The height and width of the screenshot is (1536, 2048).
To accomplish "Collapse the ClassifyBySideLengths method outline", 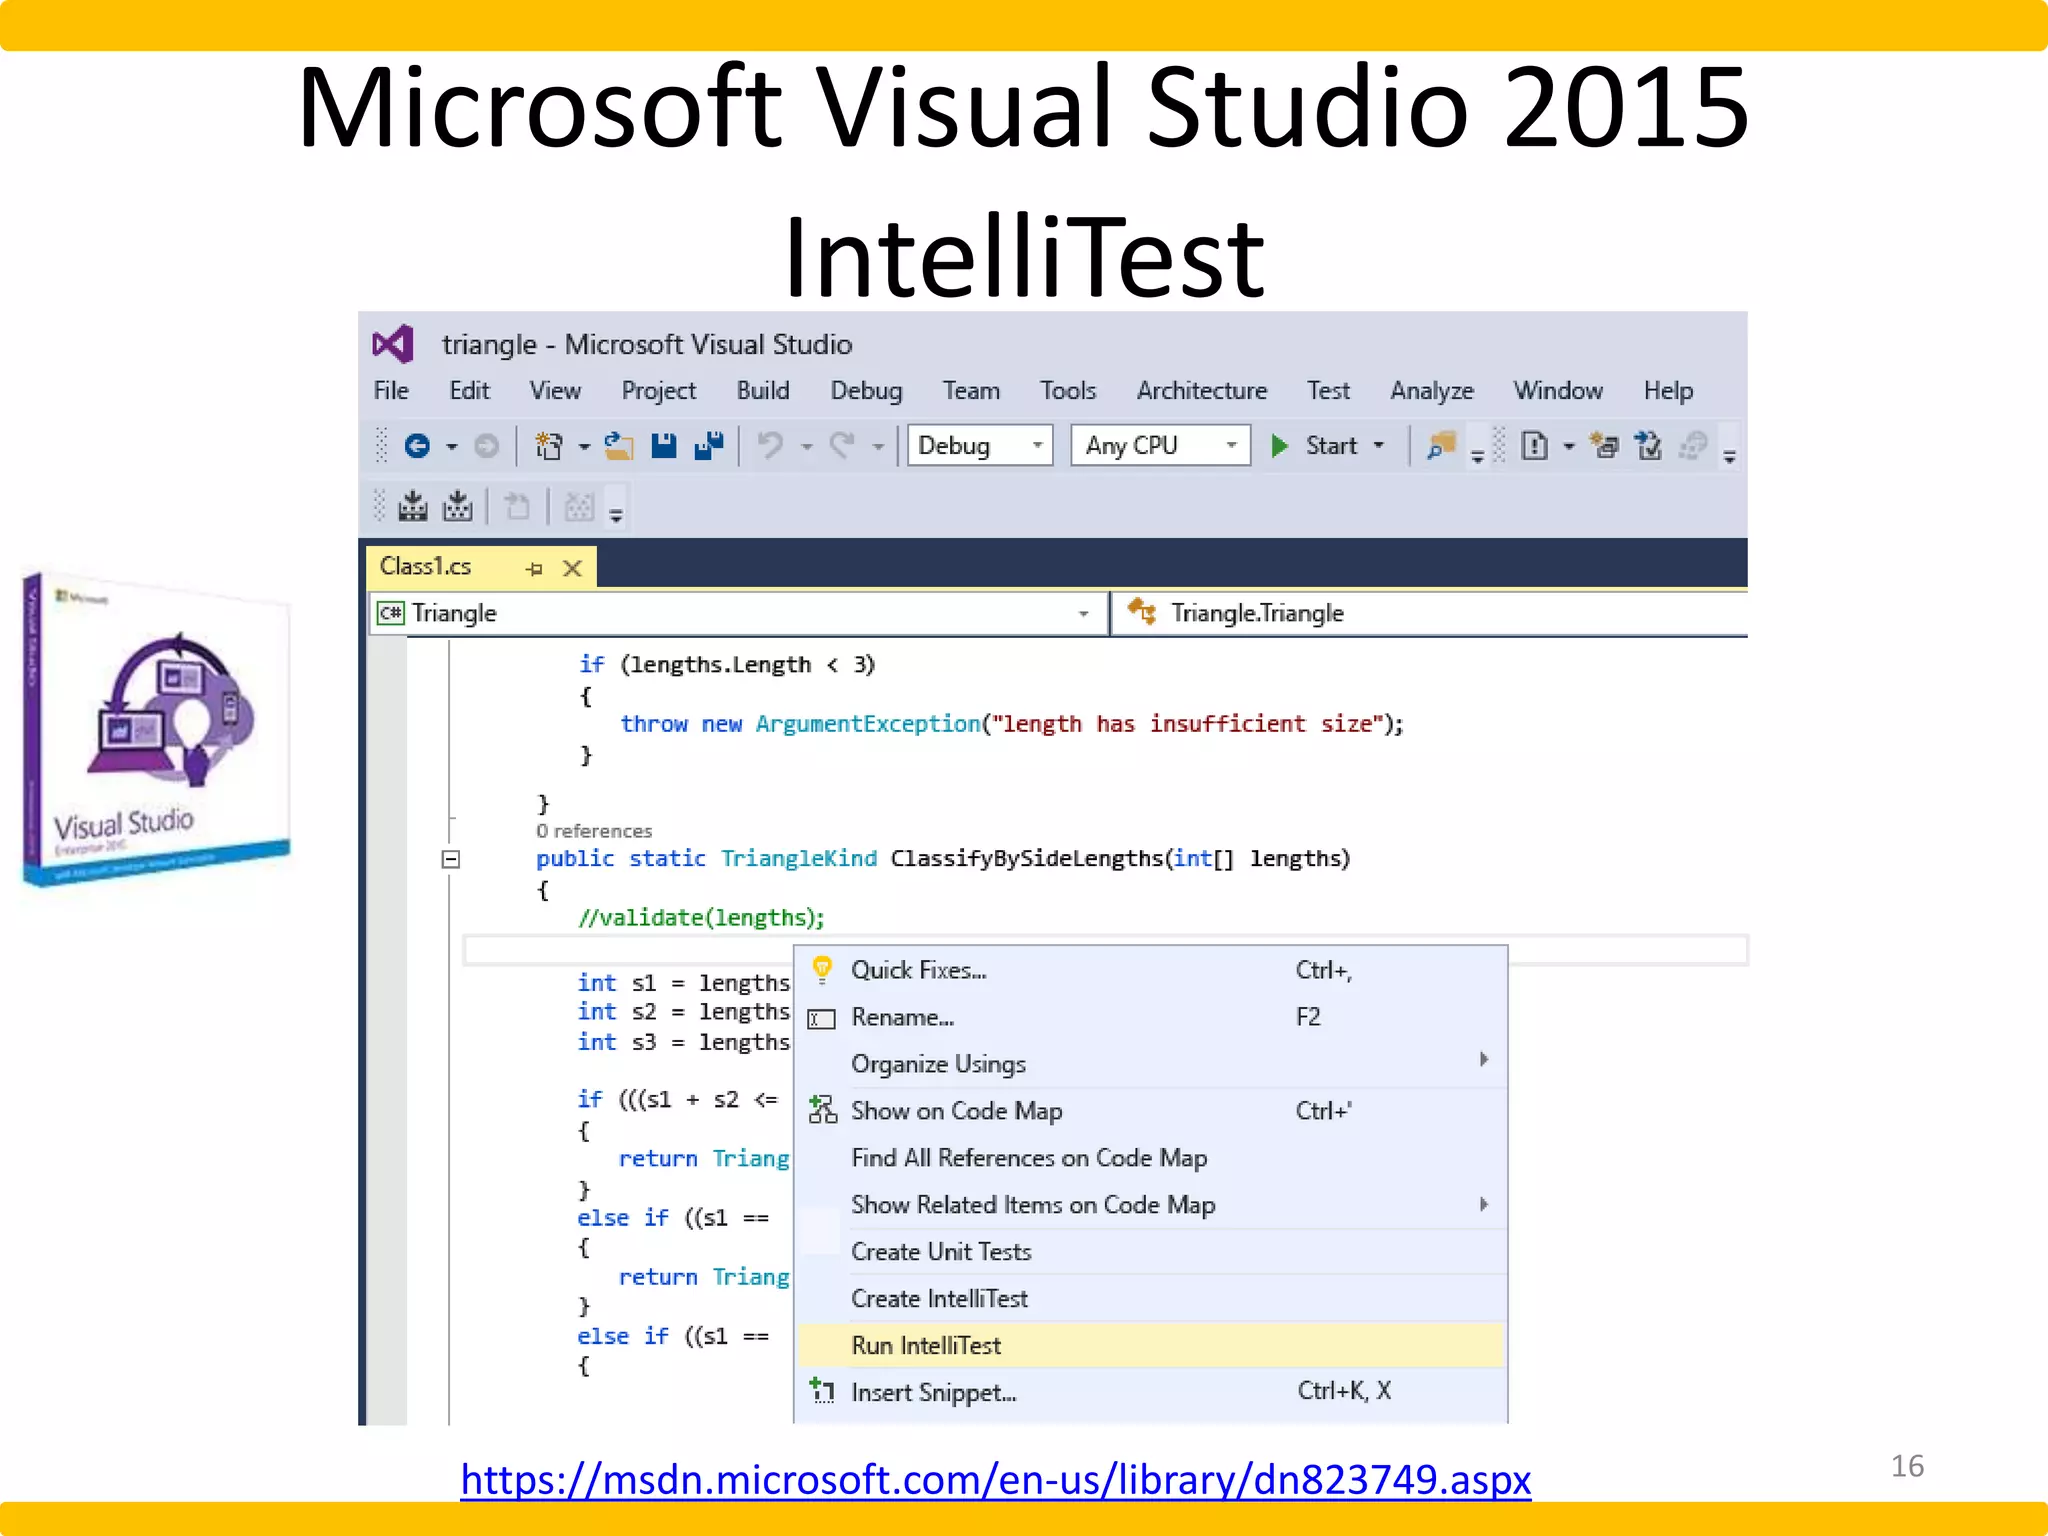I will 451,859.
